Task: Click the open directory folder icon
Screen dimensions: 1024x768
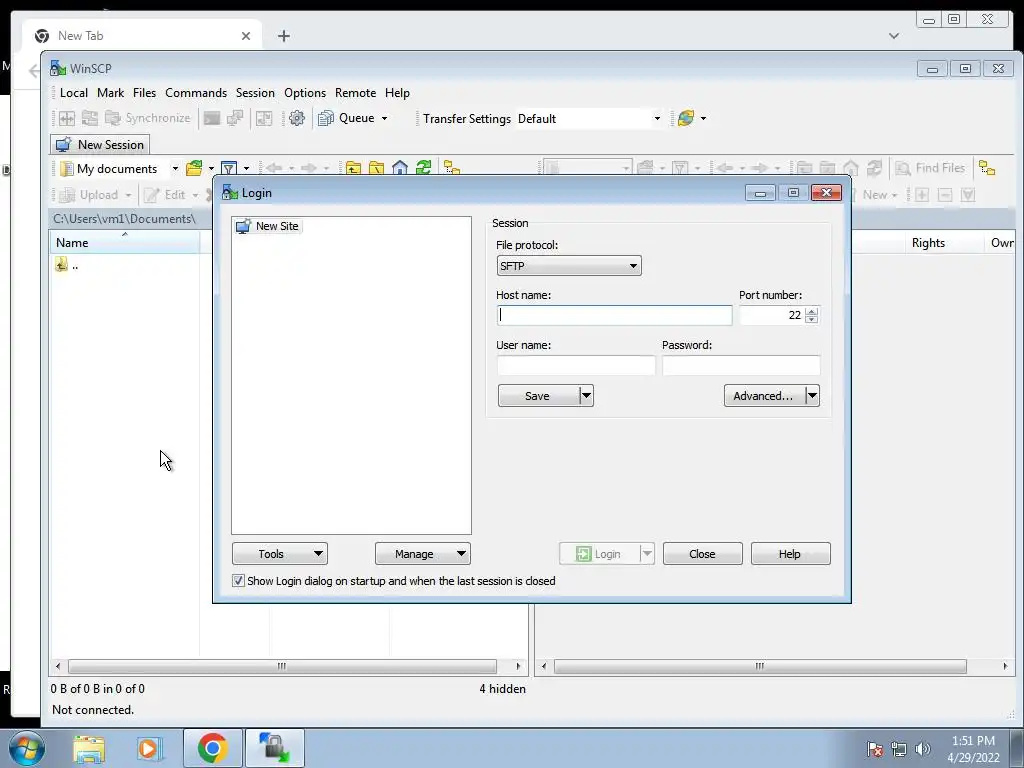Action: pyautogui.click(x=194, y=168)
